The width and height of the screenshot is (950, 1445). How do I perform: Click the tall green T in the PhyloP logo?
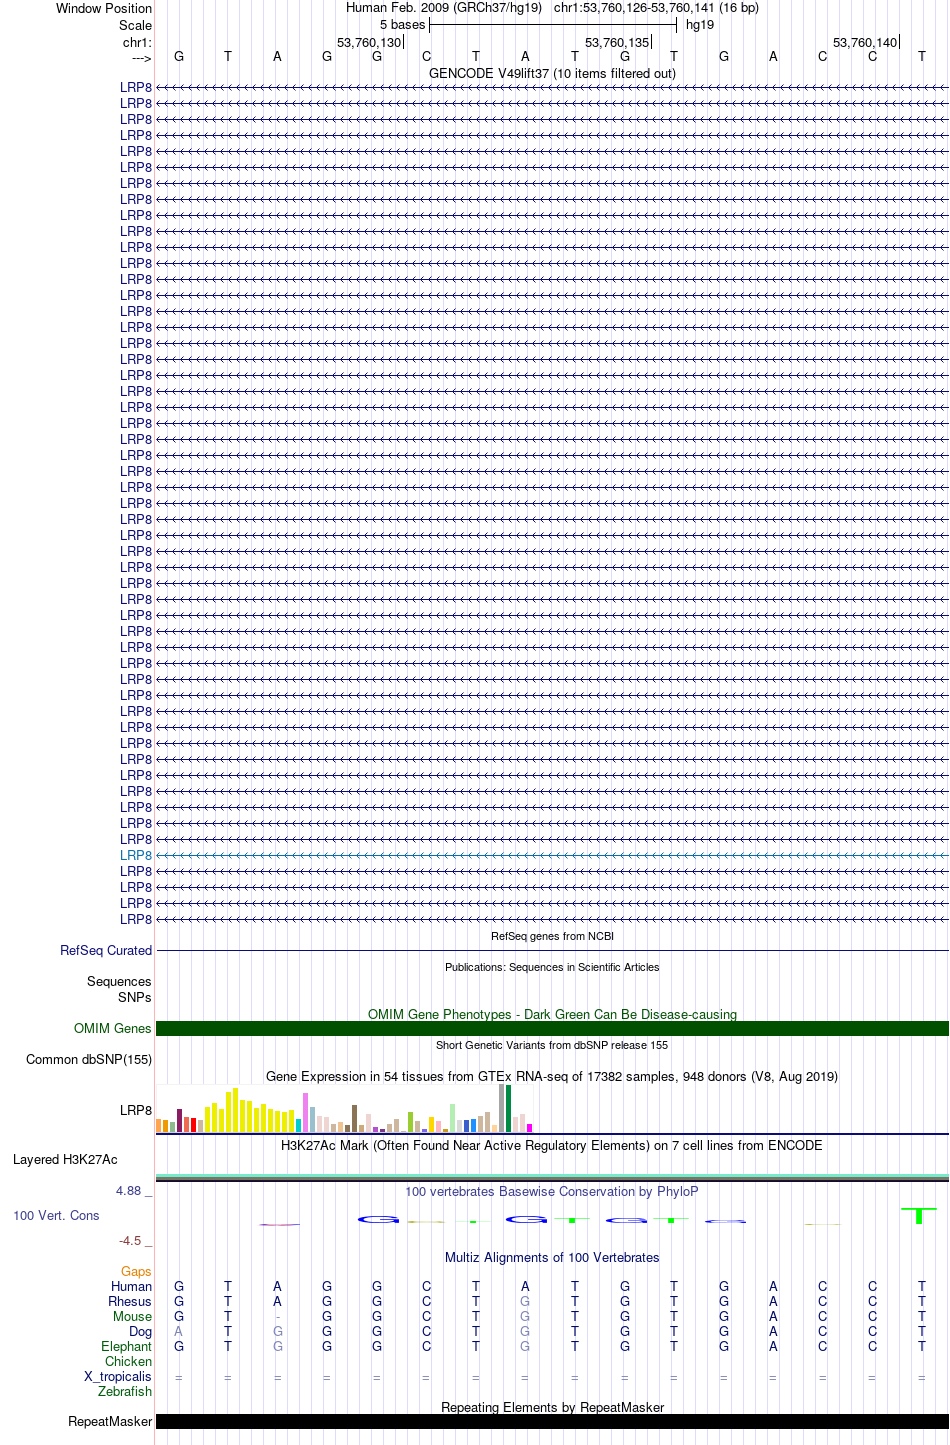[919, 1215]
